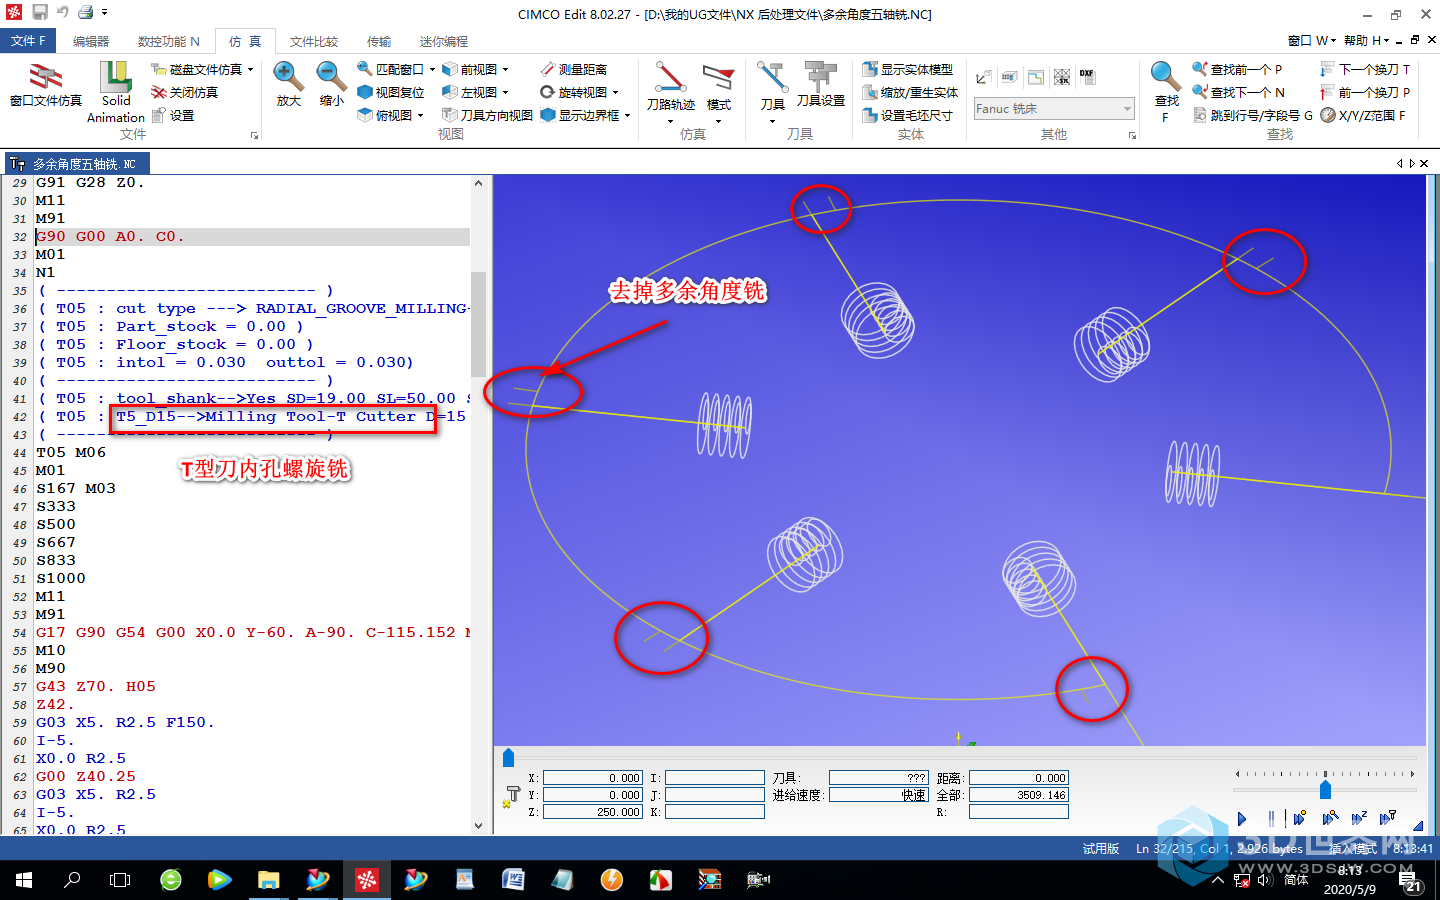Open File Explorer from the taskbar
The image size is (1440, 900).
[268, 880]
